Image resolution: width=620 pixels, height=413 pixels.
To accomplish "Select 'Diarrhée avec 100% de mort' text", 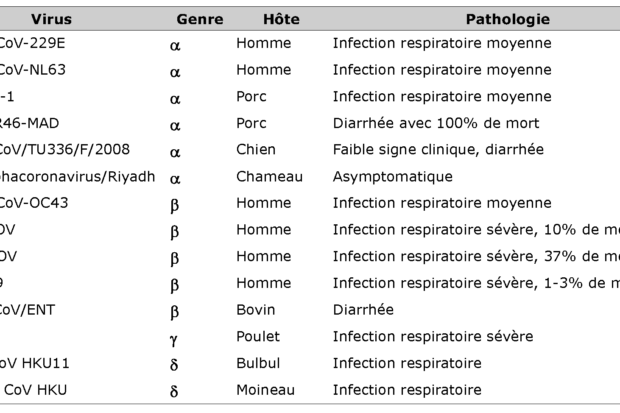I will point(436,123).
